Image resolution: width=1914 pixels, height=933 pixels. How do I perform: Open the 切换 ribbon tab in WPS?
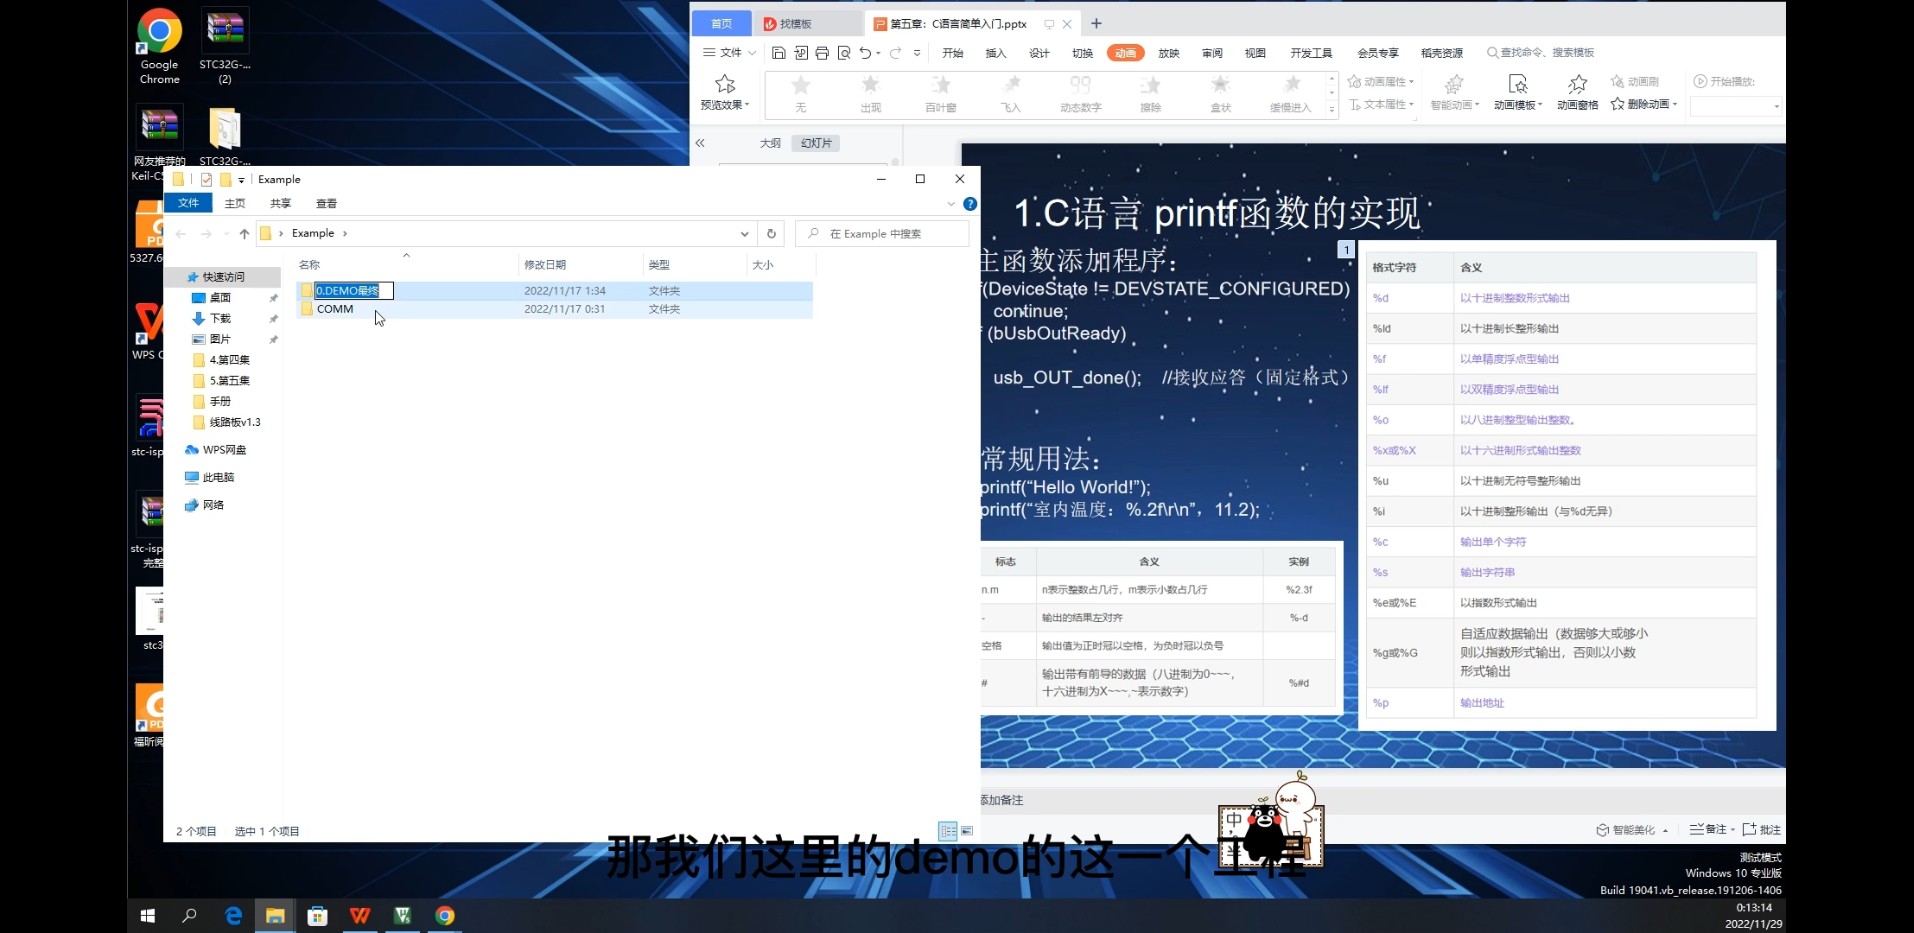point(1082,53)
